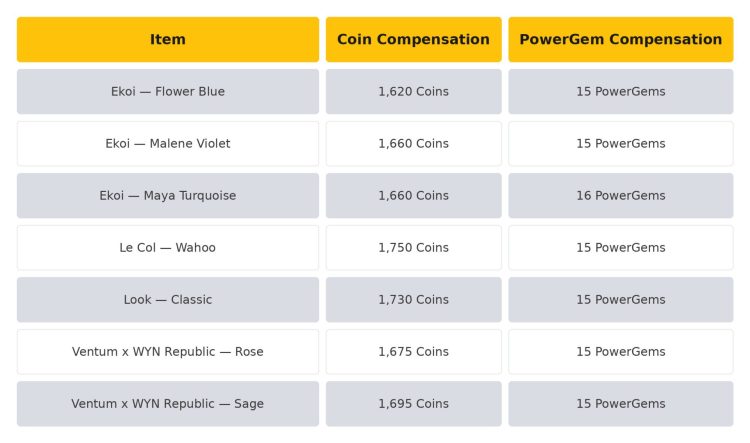Click the Sage row's 15 PowerGems cell
The width and height of the screenshot is (750, 443).
coord(621,404)
